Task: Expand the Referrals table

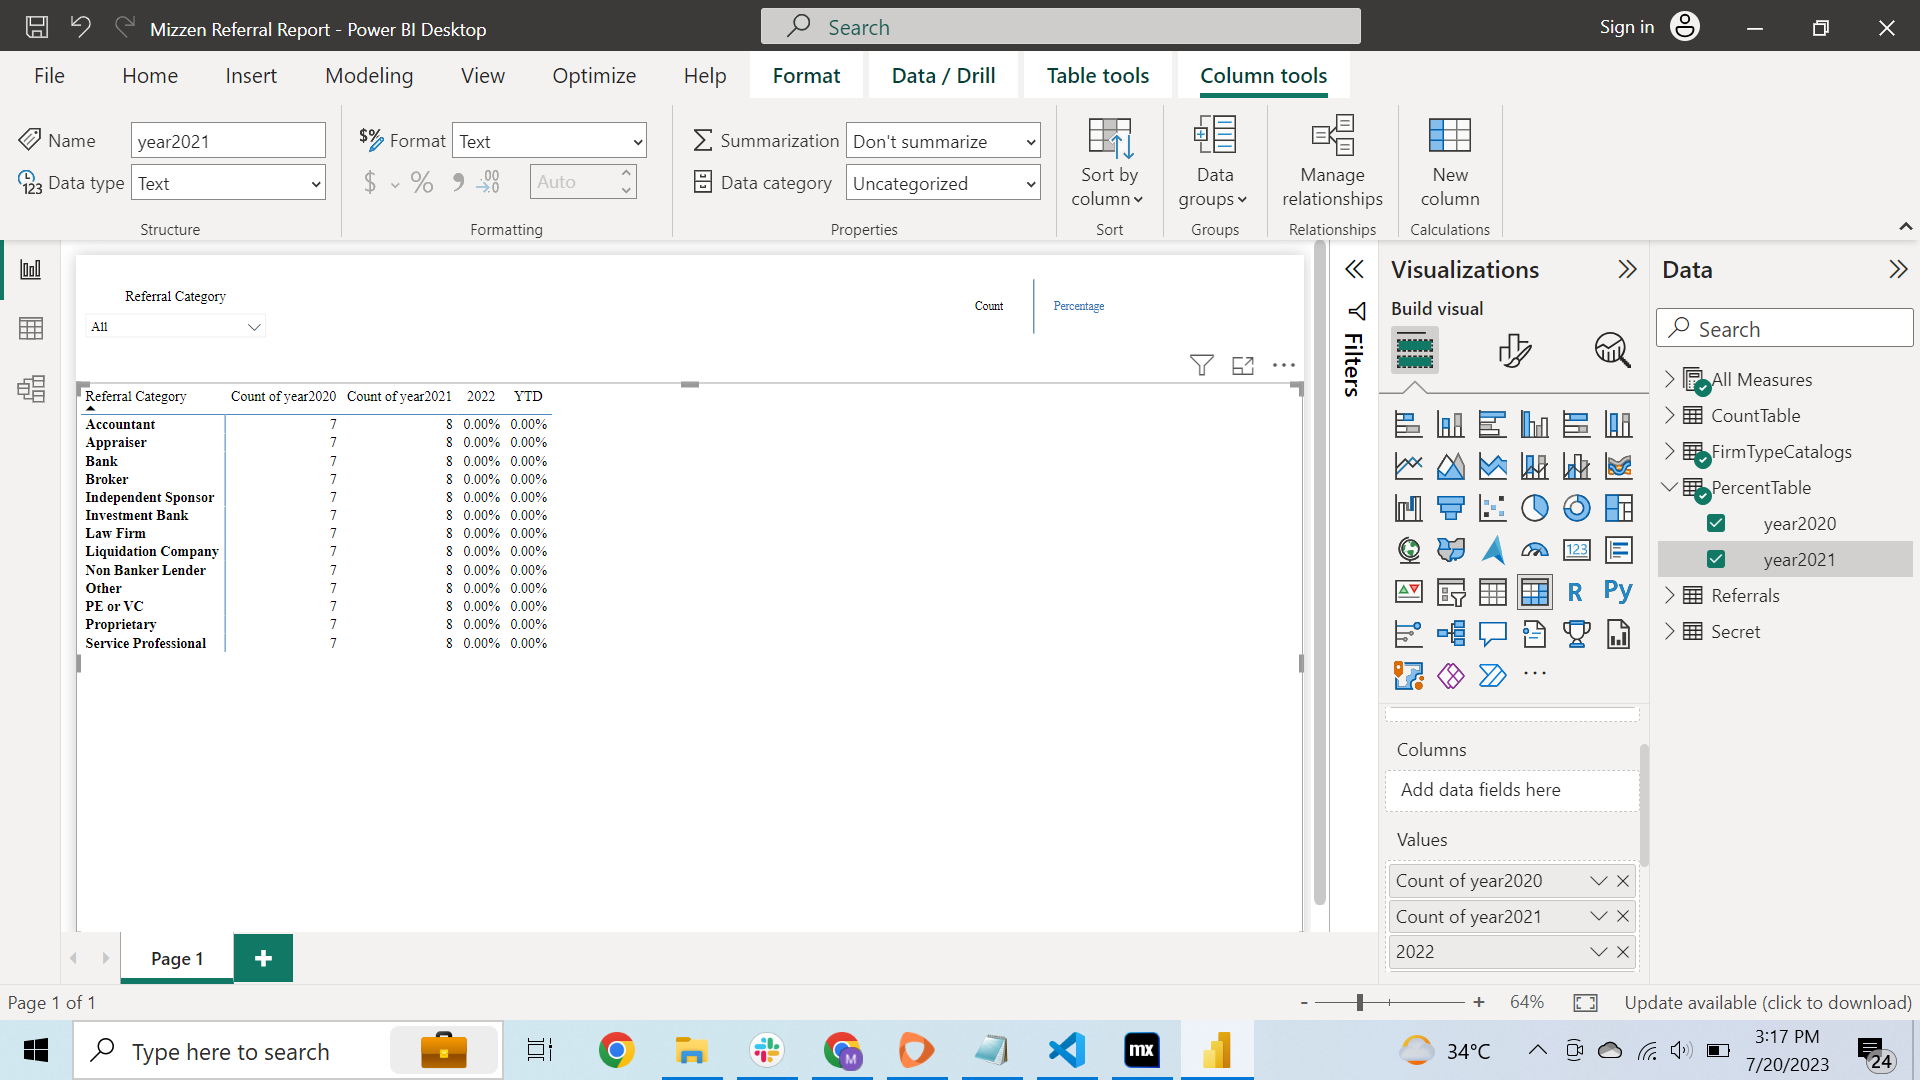Action: (1669, 595)
